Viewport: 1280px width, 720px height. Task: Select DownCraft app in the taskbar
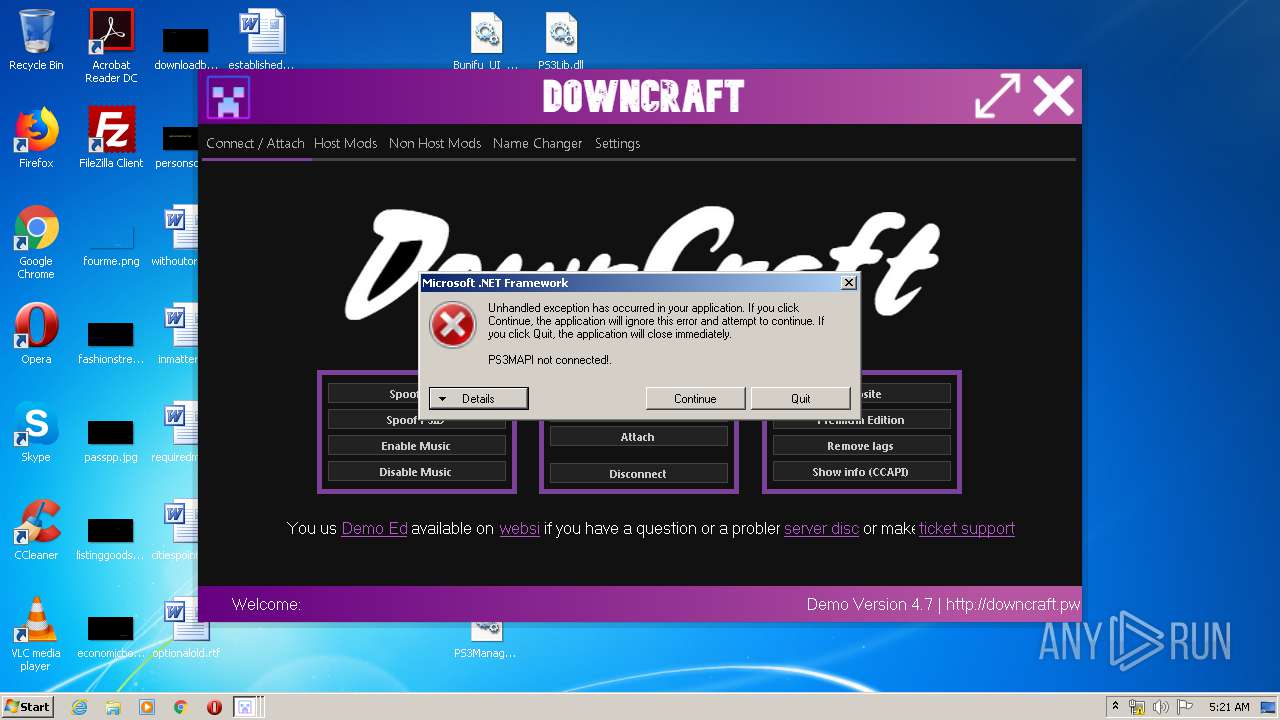[x=246, y=707]
